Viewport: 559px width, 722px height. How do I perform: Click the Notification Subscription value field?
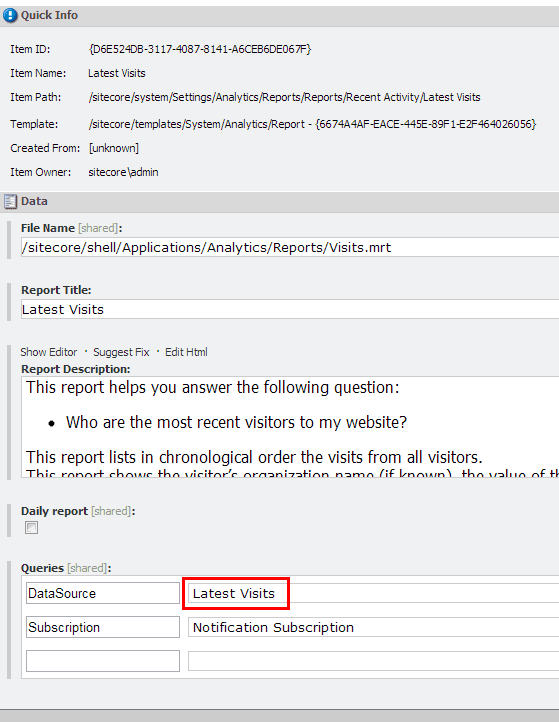pyautogui.click(x=373, y=627)
